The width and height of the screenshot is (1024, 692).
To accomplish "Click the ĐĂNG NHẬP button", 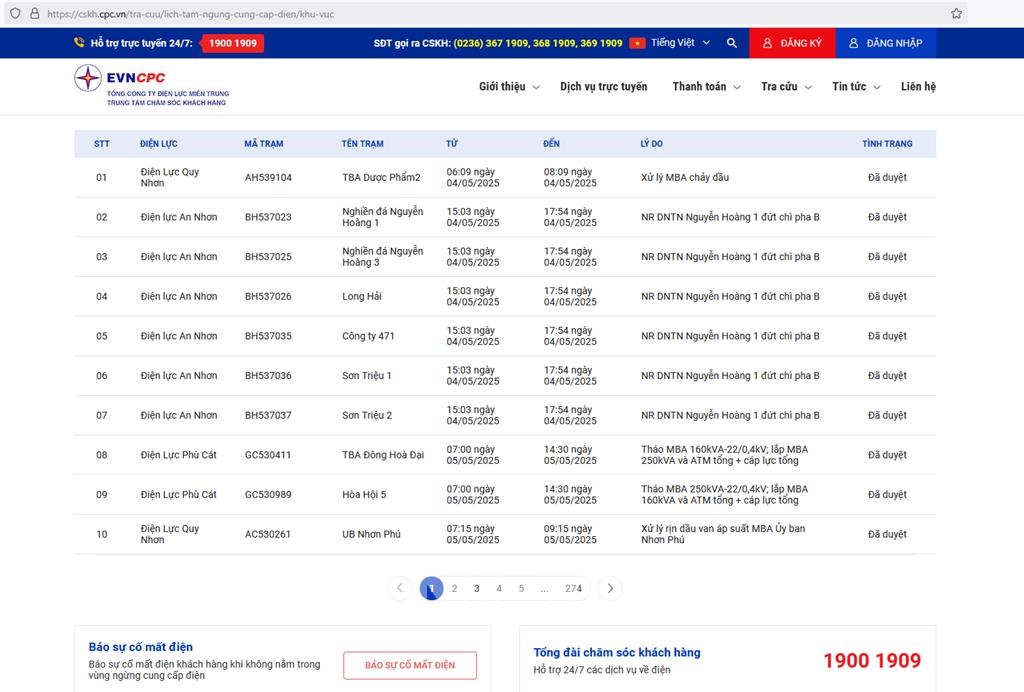I will 885,43.
